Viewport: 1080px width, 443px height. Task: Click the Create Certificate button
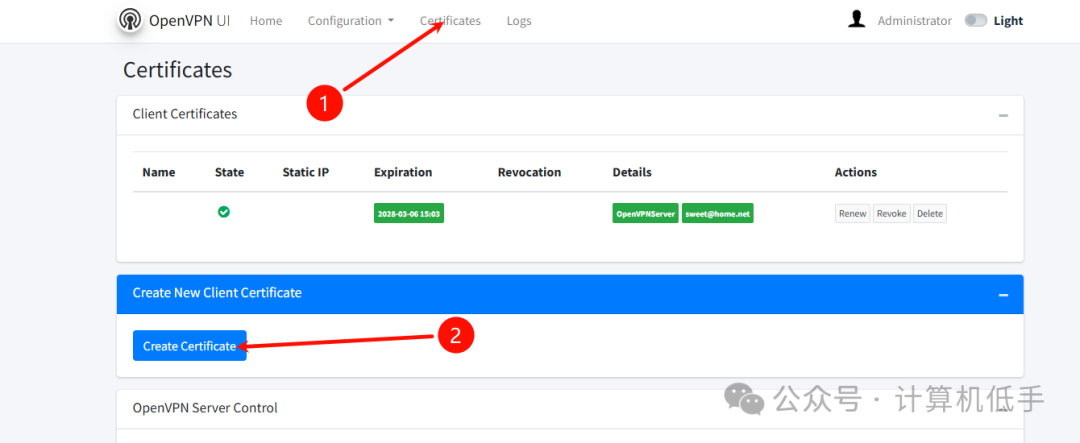pyautogui.click(x=189, y=346)
